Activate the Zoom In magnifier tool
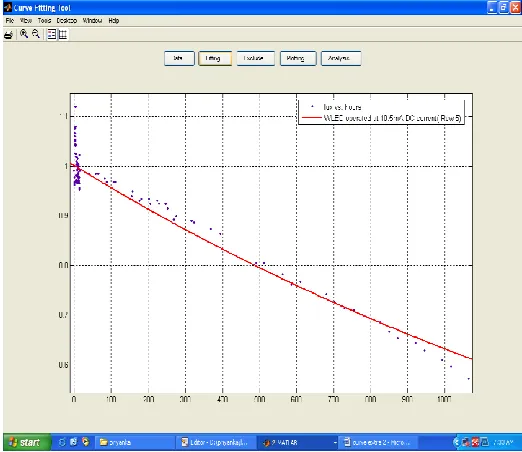Screen dimensions: 522x452 24,34
